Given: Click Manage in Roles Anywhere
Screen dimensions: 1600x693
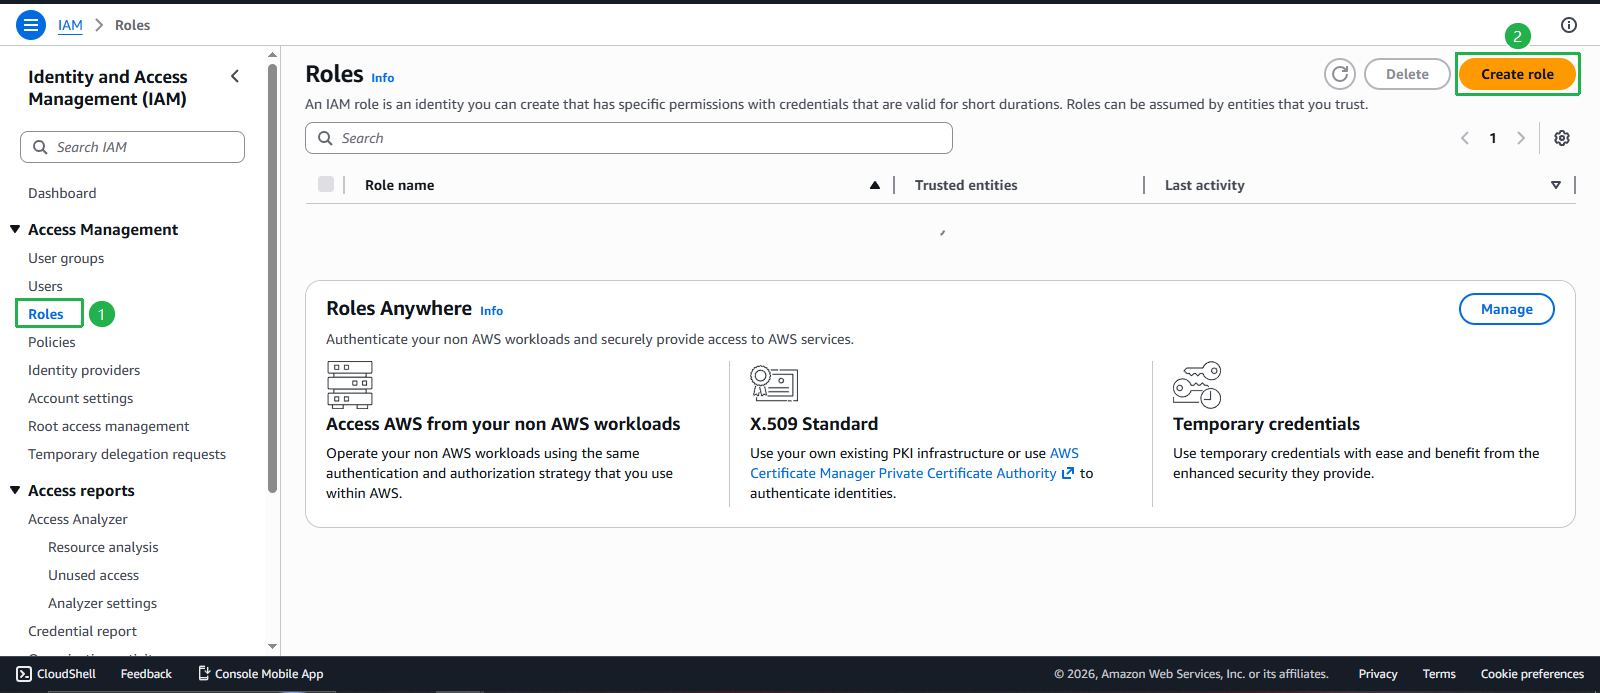Looking at the screenshot, I should tap(1507, 309).
